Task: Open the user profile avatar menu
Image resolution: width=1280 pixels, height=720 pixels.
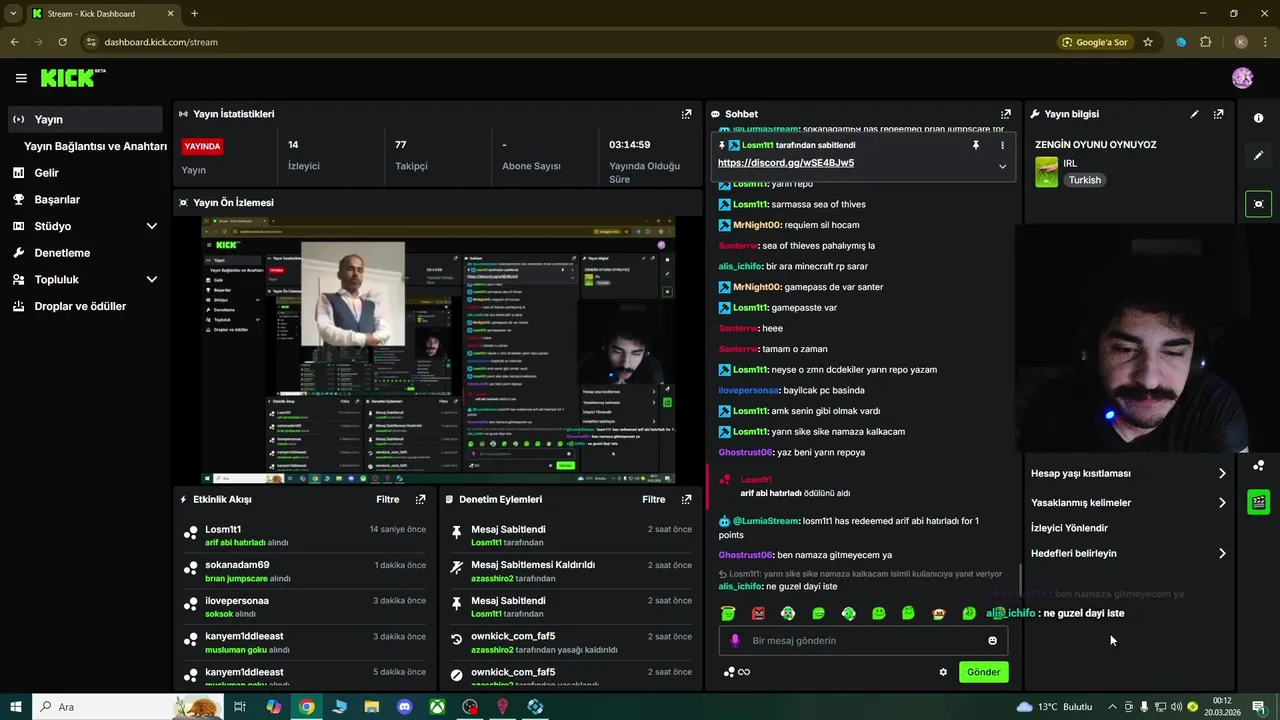Action: [x=1242, y=78]
